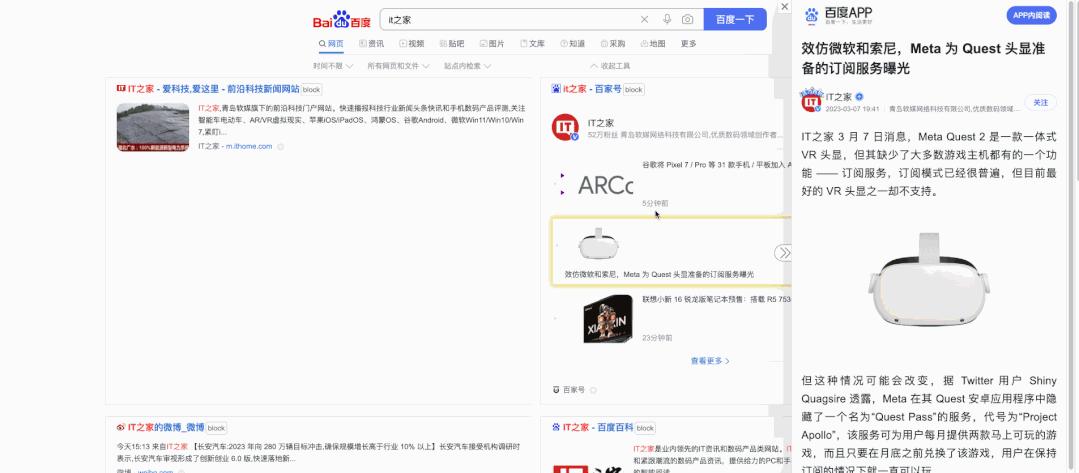Open the IT之家 - 百度百科 result title
Image resolution: width=1079 pixels, height=473 pixels.
point(598,427)
